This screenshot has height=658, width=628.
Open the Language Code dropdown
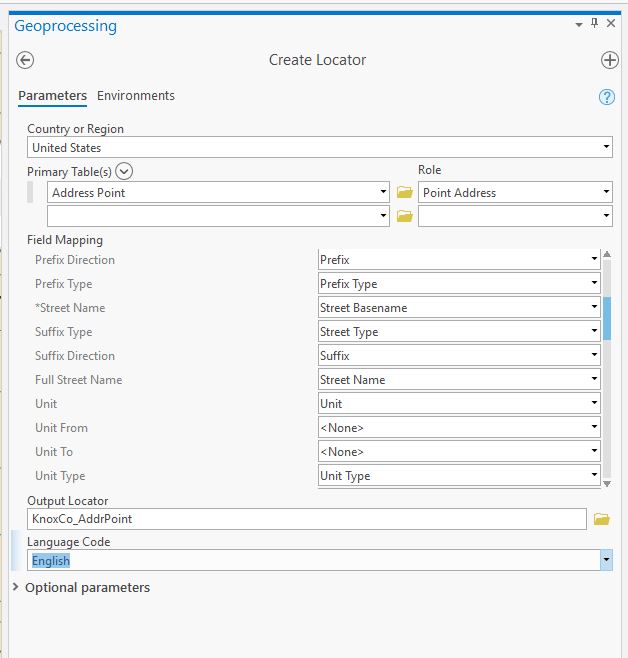point(606,561)
